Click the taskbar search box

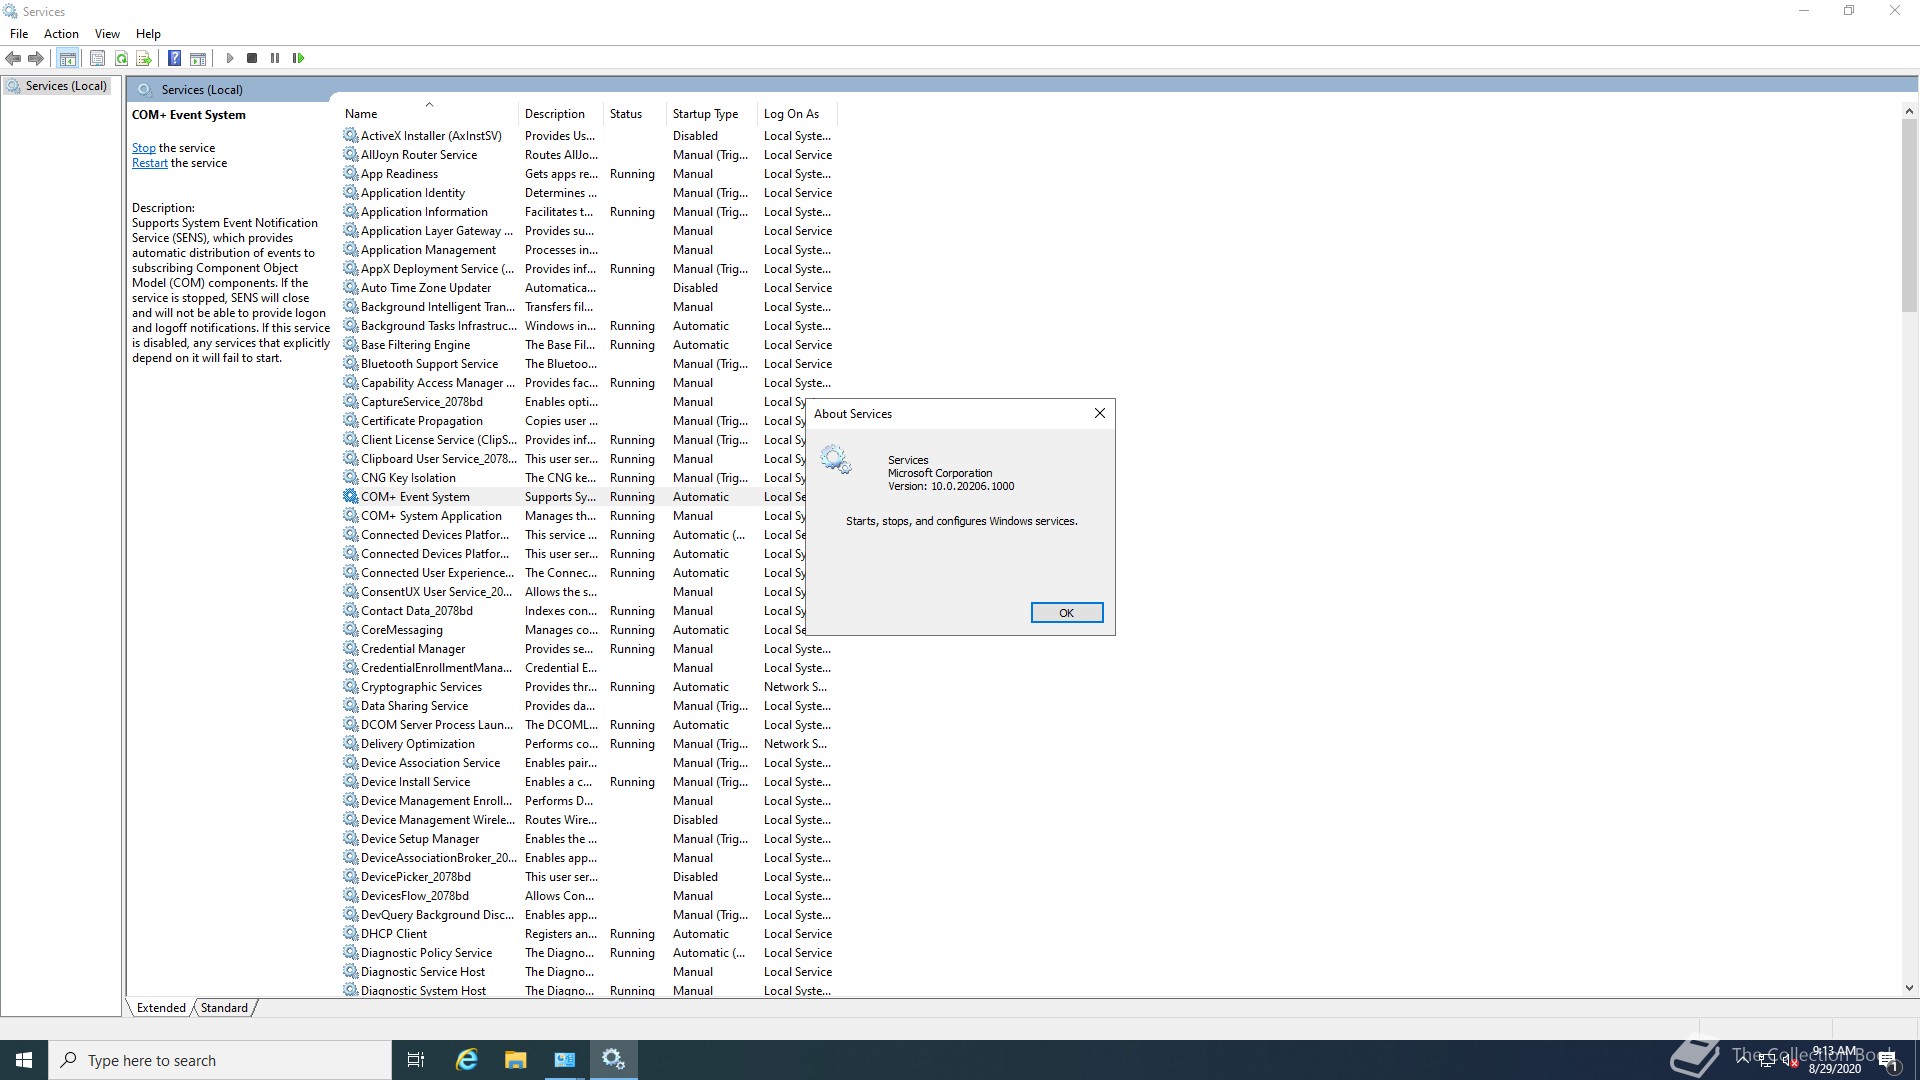point(220,1060)
